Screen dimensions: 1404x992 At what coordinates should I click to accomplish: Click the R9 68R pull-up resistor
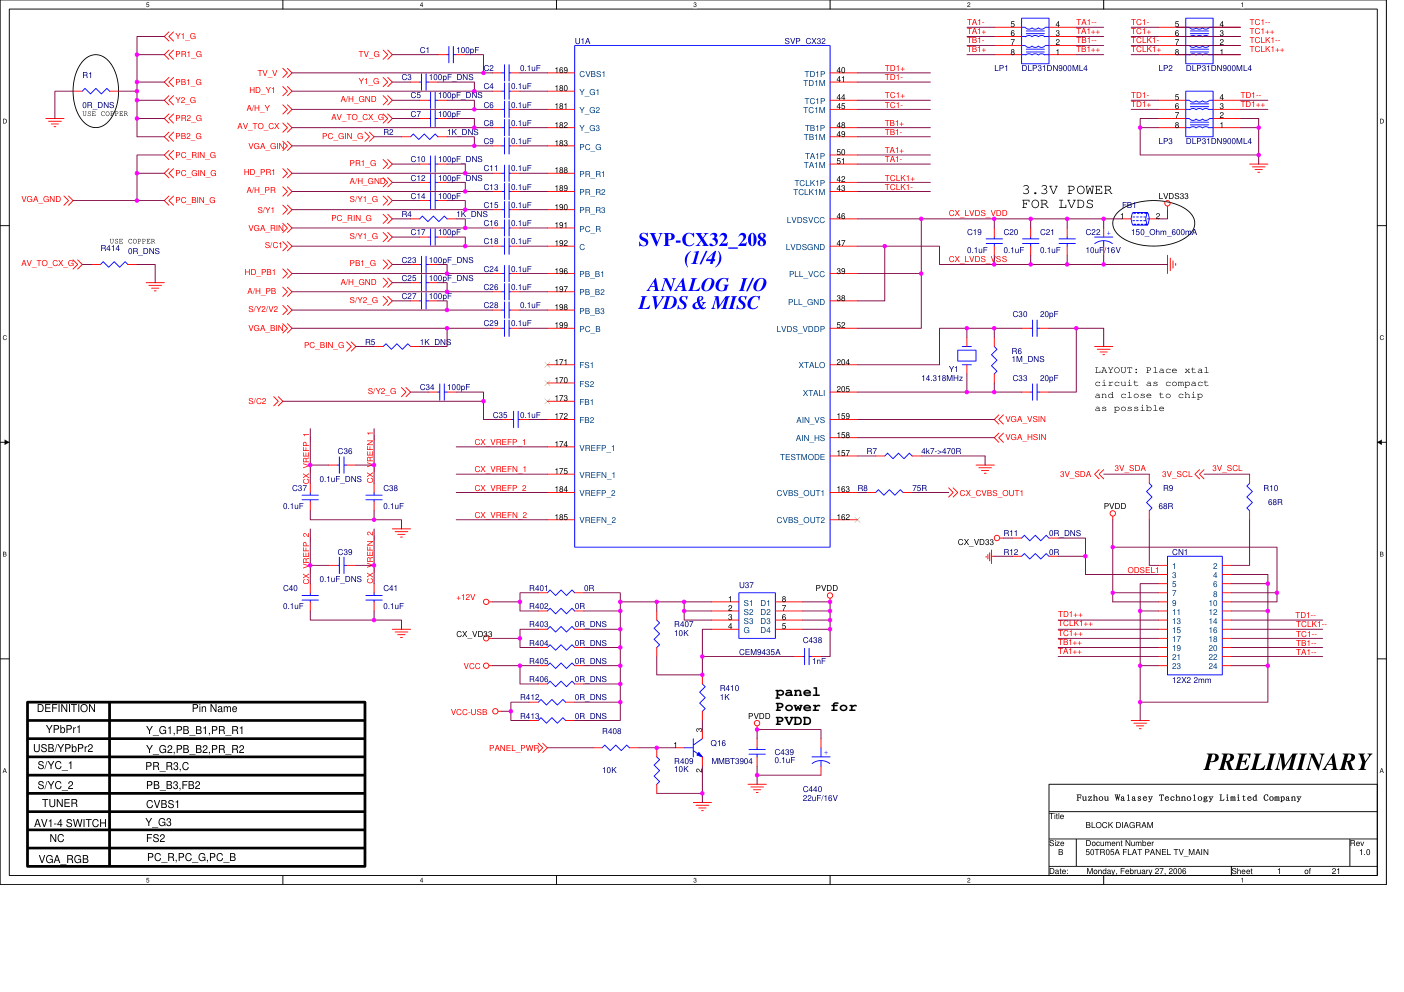point(1149,496)
